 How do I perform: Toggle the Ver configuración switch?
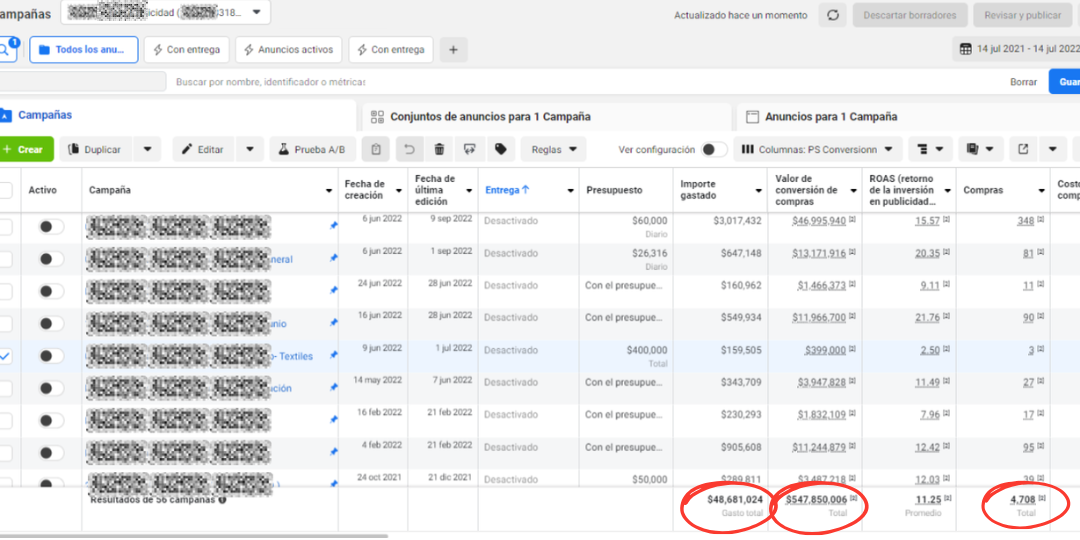(714, 149)
